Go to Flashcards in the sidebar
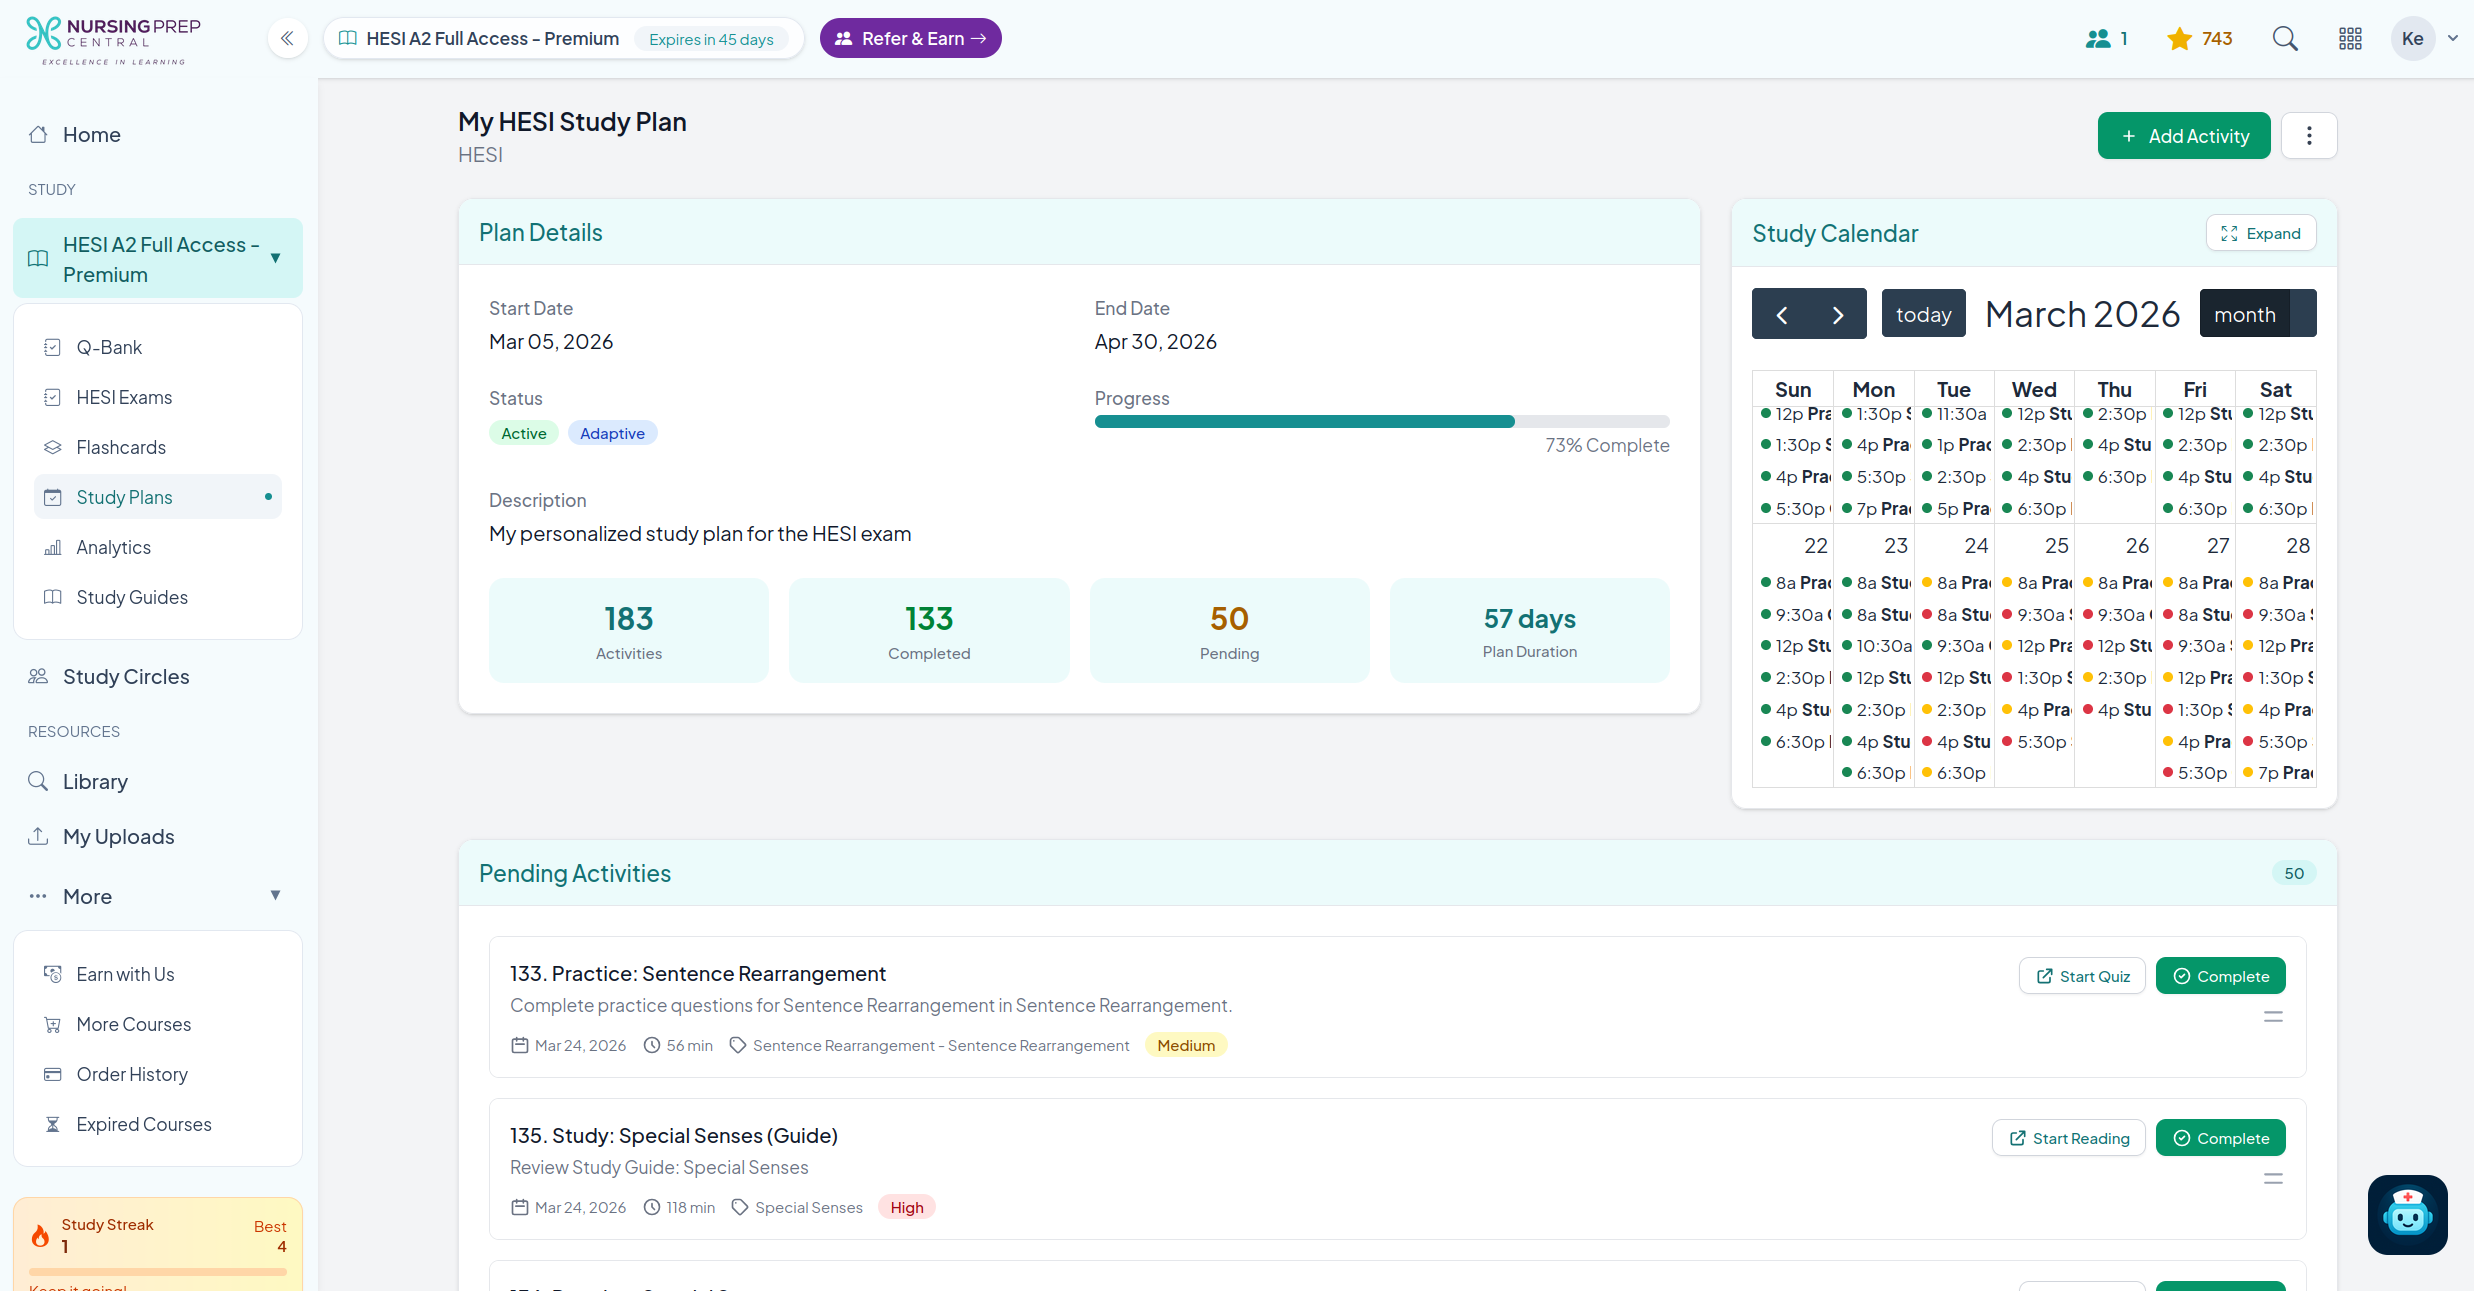The height and width of the screenshot is (1291, 2474). click(x=121, y=447)
